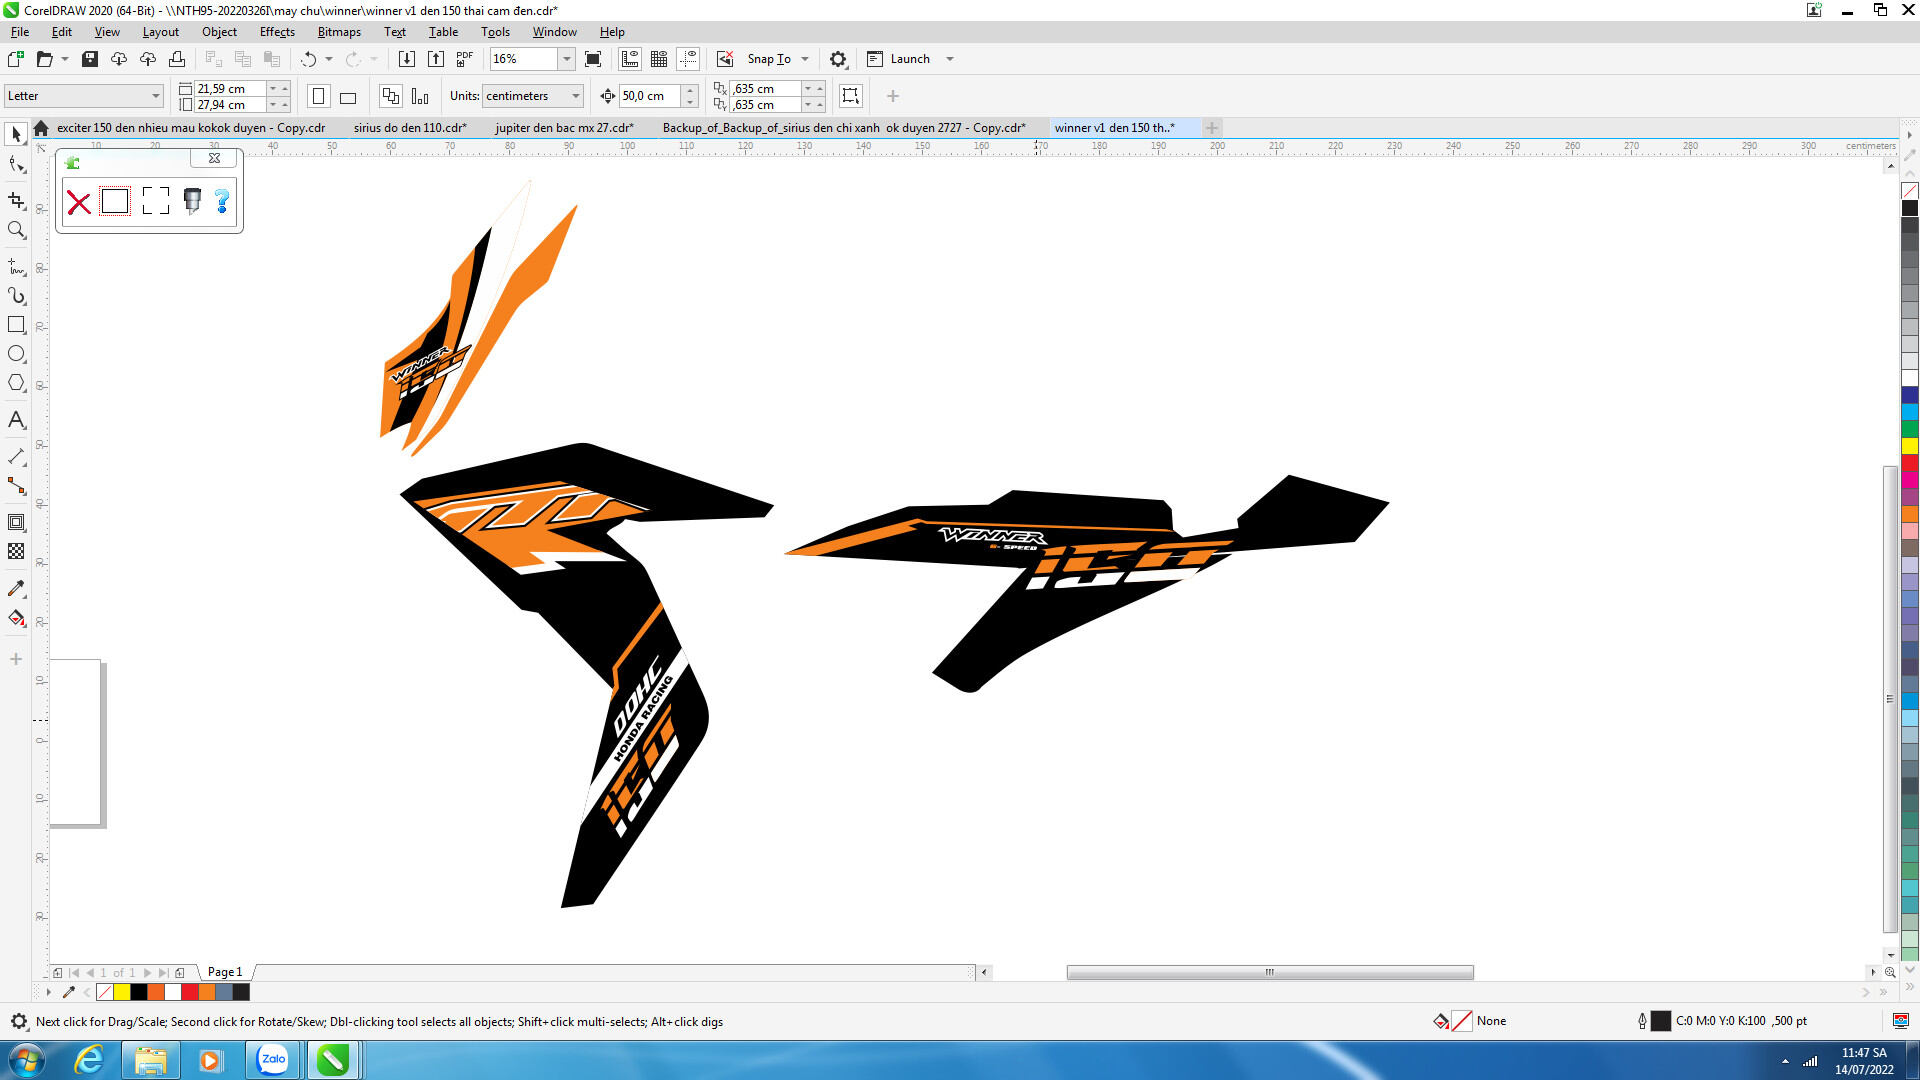Open the Object menu
This screenshot has width=1920, height=1080.
click(219, 32)
